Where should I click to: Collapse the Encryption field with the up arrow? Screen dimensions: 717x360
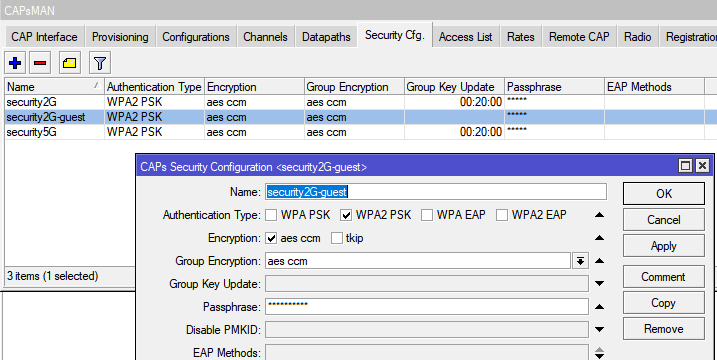[599, 238]
